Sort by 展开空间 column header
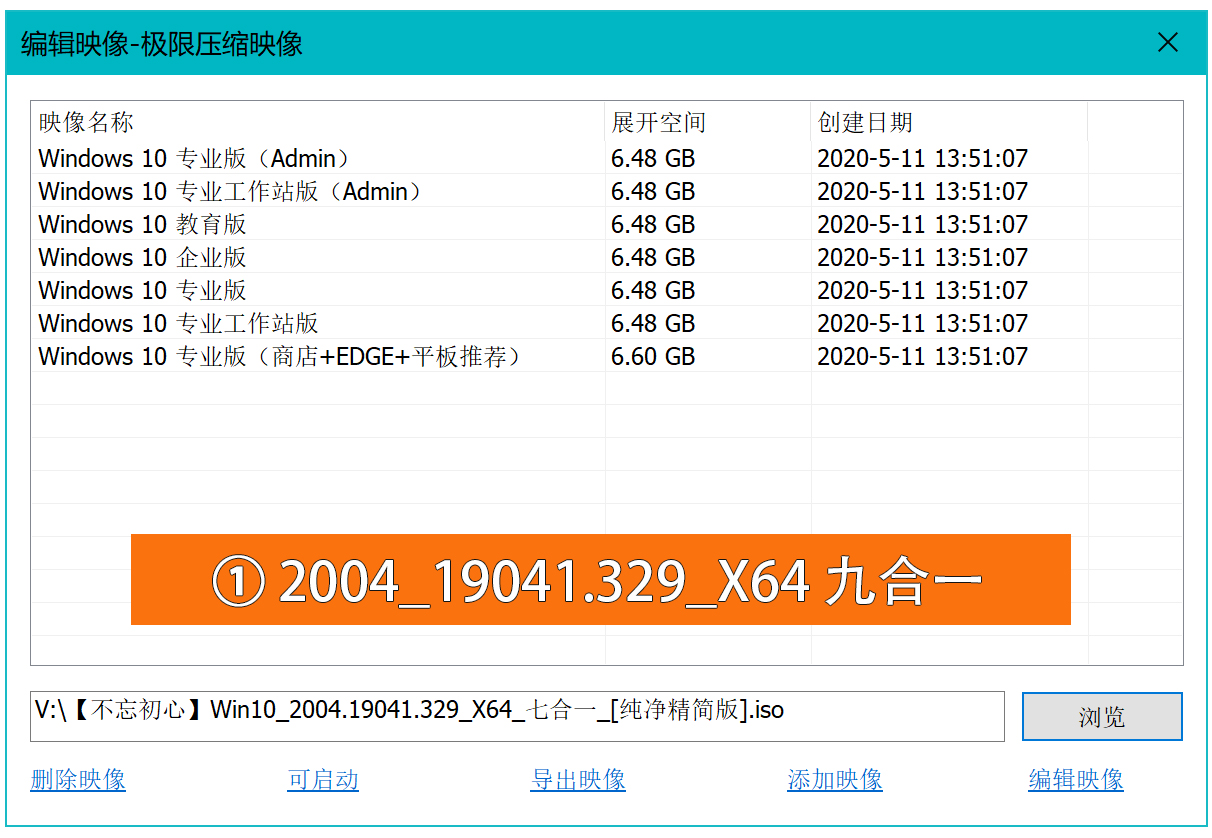 click(x=708, y=122)
